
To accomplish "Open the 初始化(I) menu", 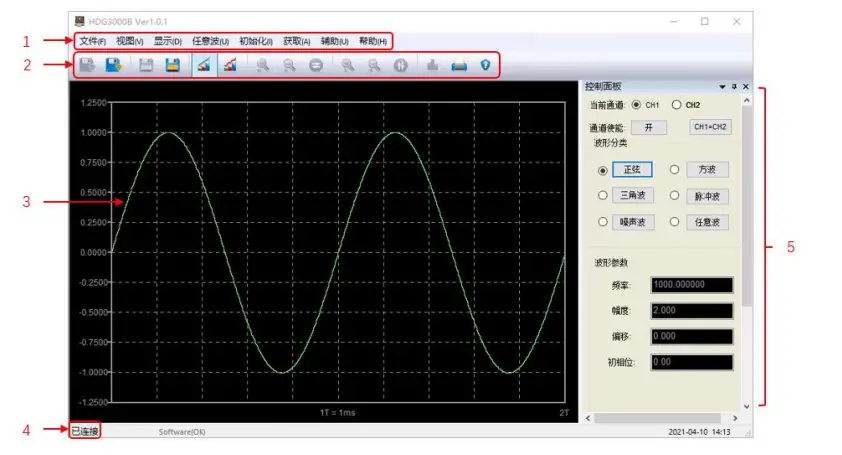I will [x=256, y=41].
